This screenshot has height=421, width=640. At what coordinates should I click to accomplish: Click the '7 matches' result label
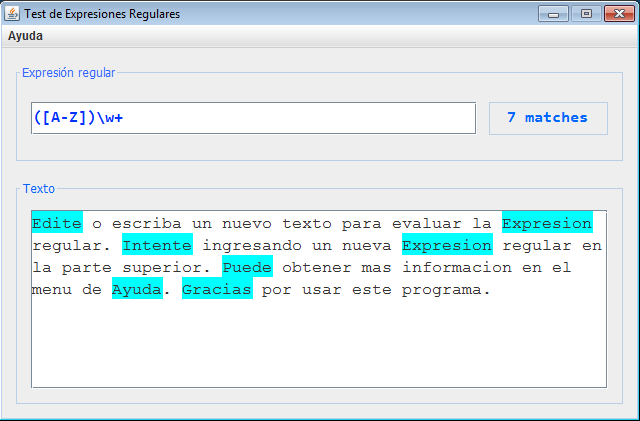pyautogui.click(x=548, y=118)
